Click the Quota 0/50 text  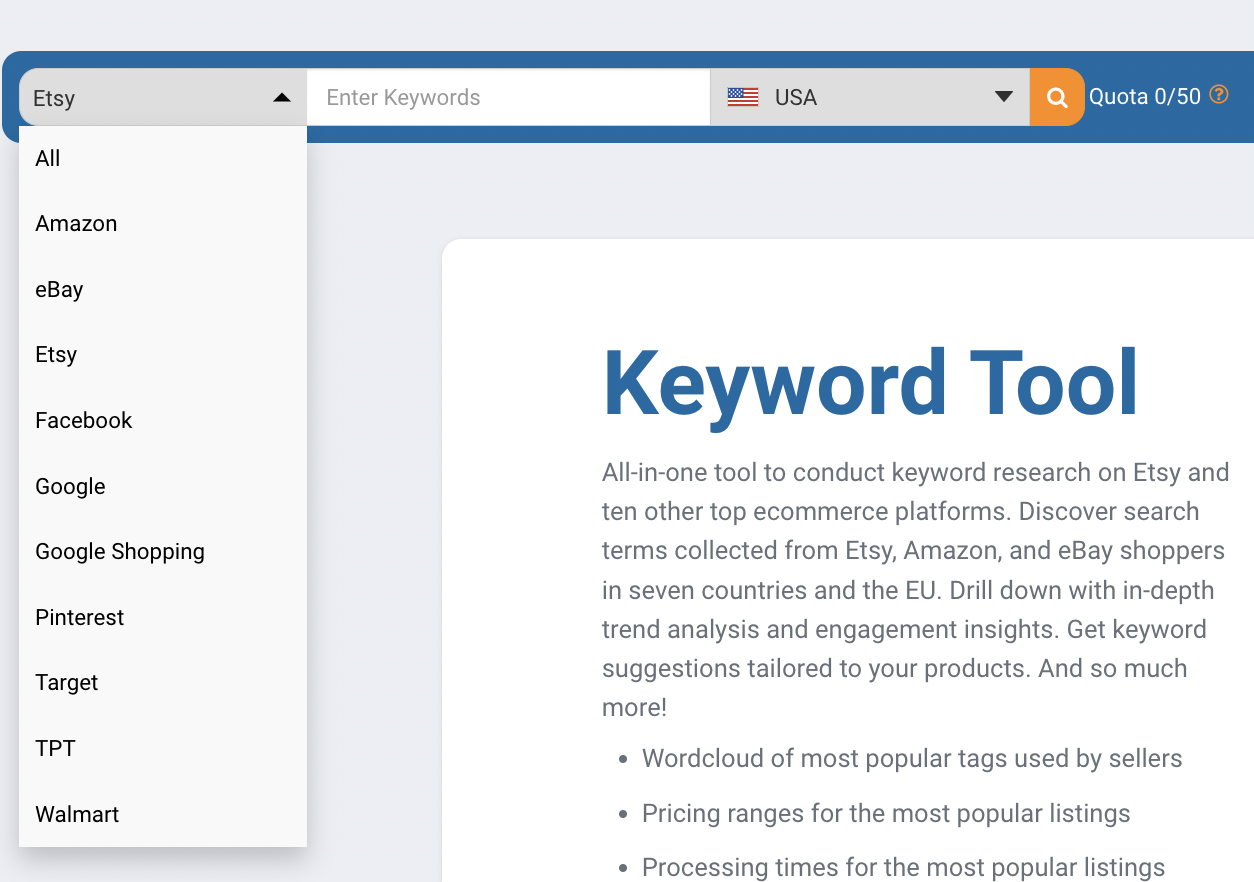pyautogui.click(x=1145, y=97)
